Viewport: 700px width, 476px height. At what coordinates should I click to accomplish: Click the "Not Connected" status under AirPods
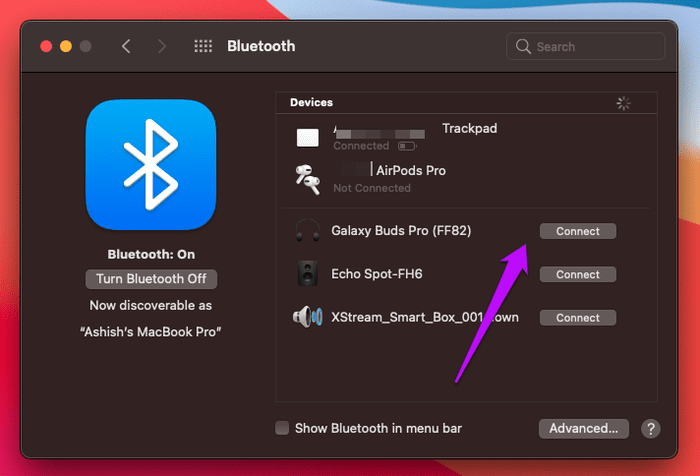point(372,188)
